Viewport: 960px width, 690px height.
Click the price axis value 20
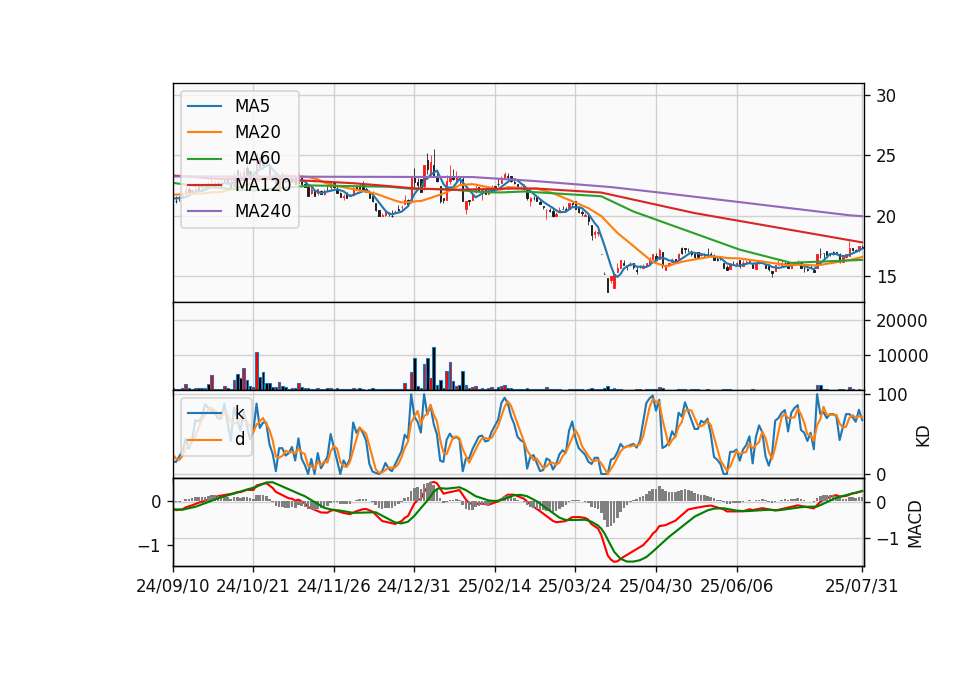[x=886, y=217]
